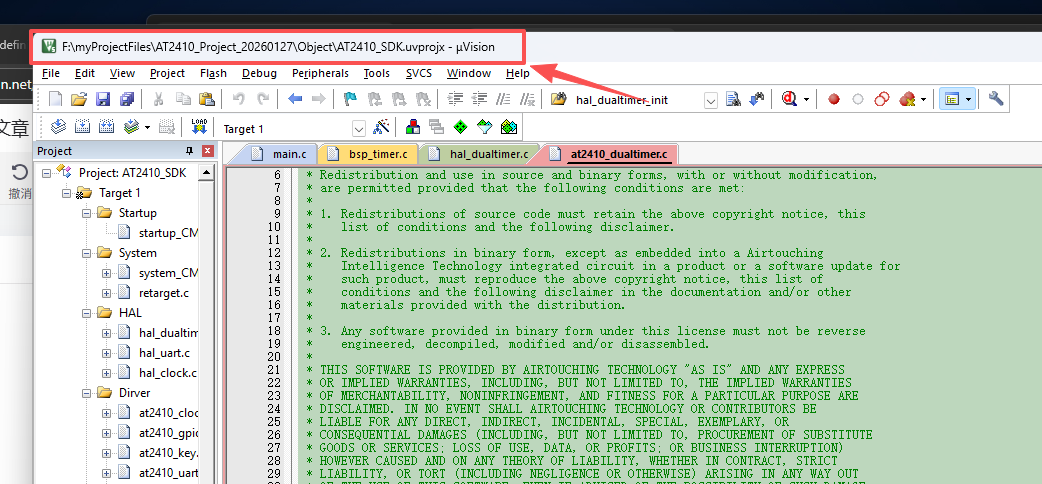Kill all breakpoints icon with yellow X
Screen dimensions: 1042x484
coord(906,99)
